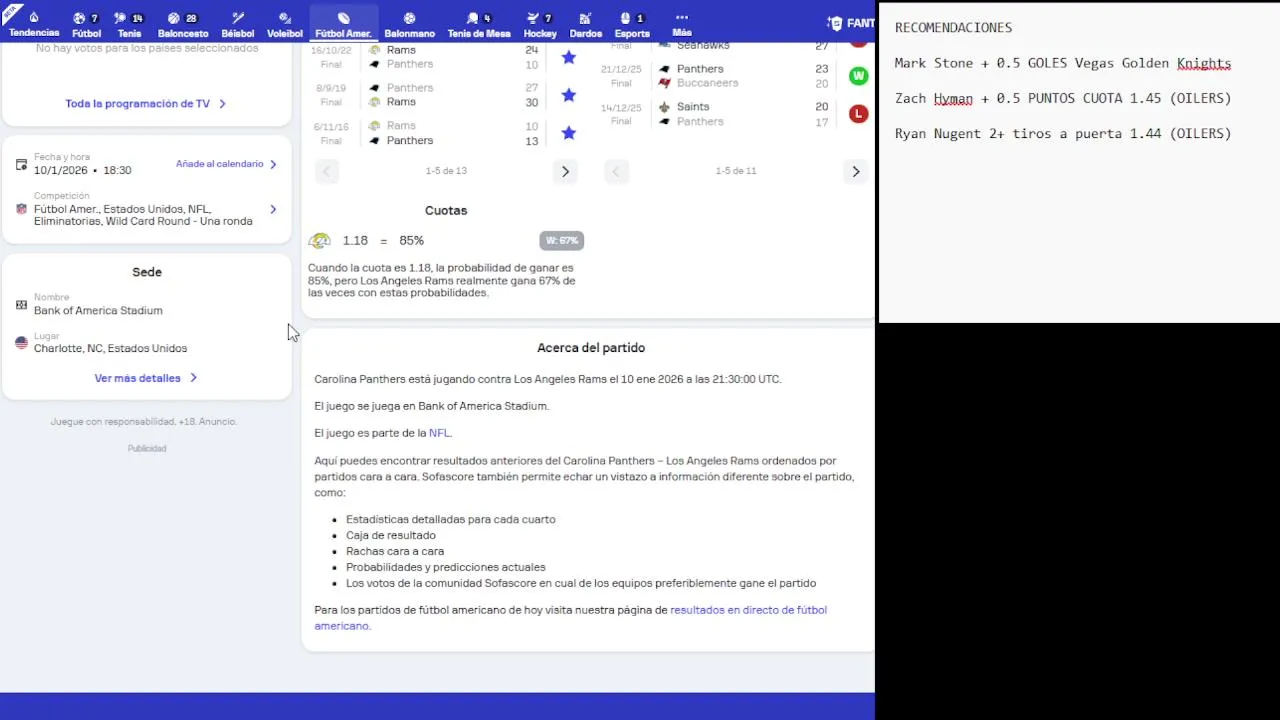
Task: Toggle star for the 6/11/16 Rams-Panthers match
Action: pos(568,133)
